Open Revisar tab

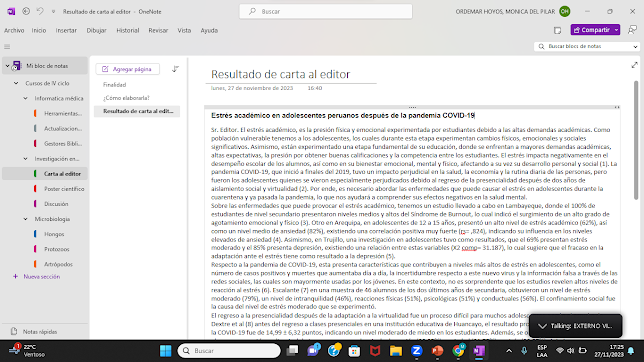(158, 30)
